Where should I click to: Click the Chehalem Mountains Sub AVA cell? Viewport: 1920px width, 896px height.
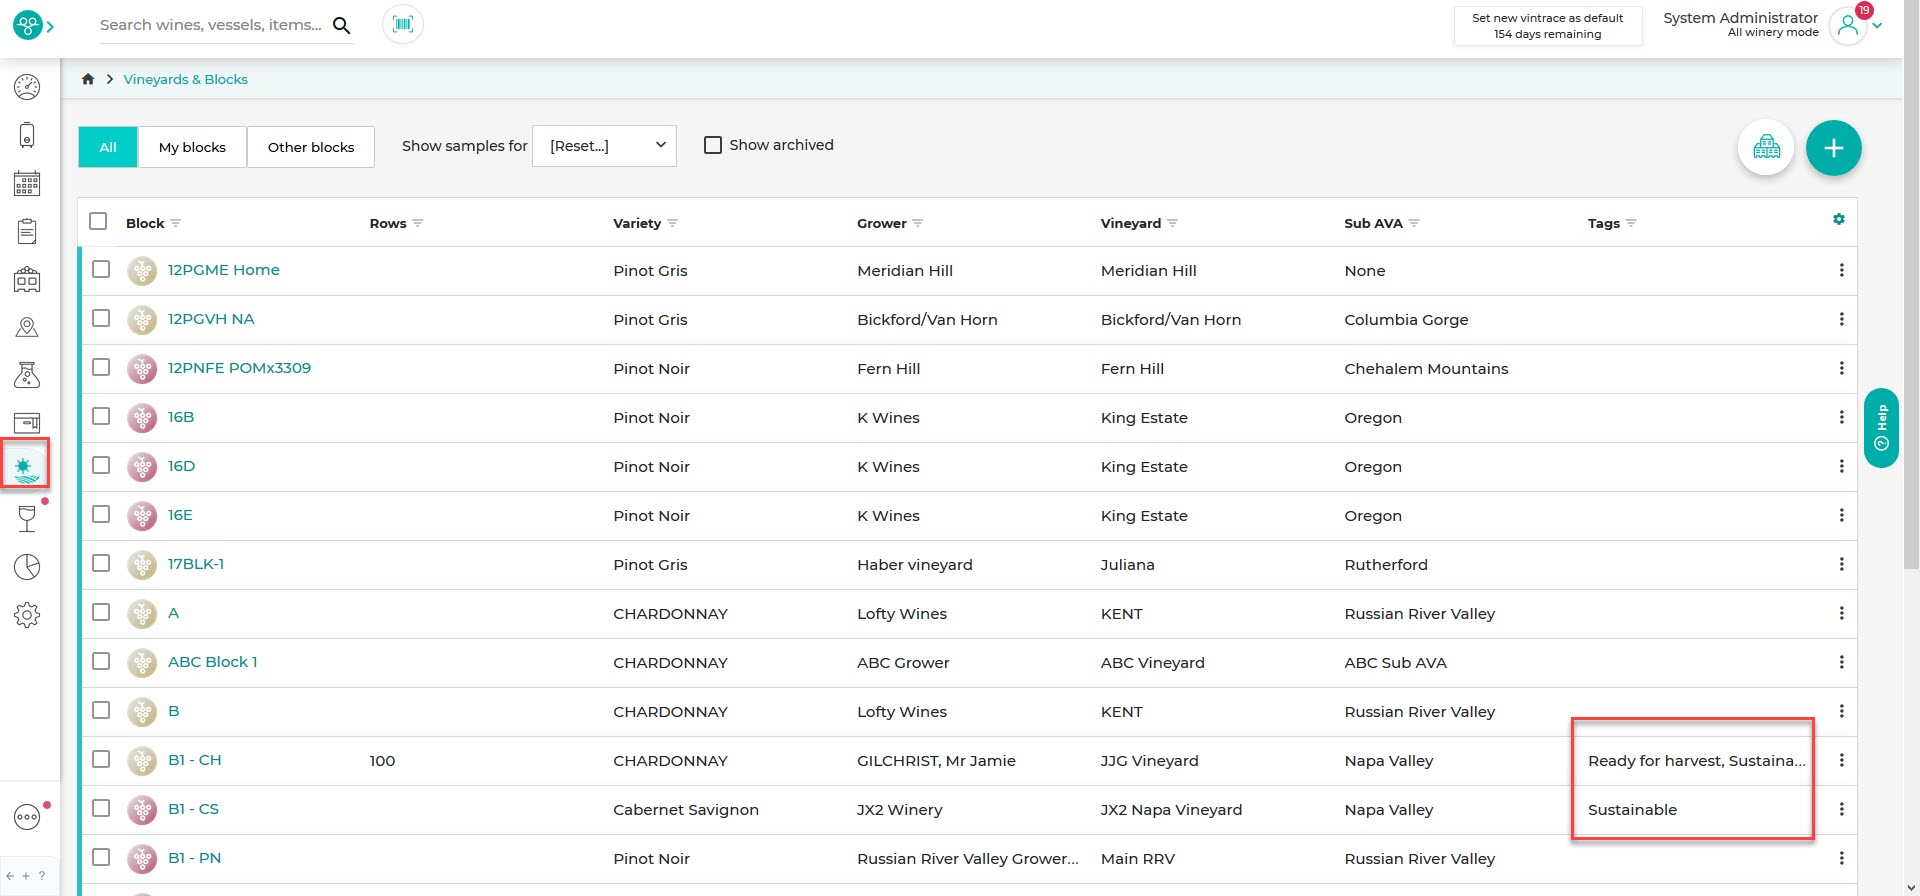1426,369
